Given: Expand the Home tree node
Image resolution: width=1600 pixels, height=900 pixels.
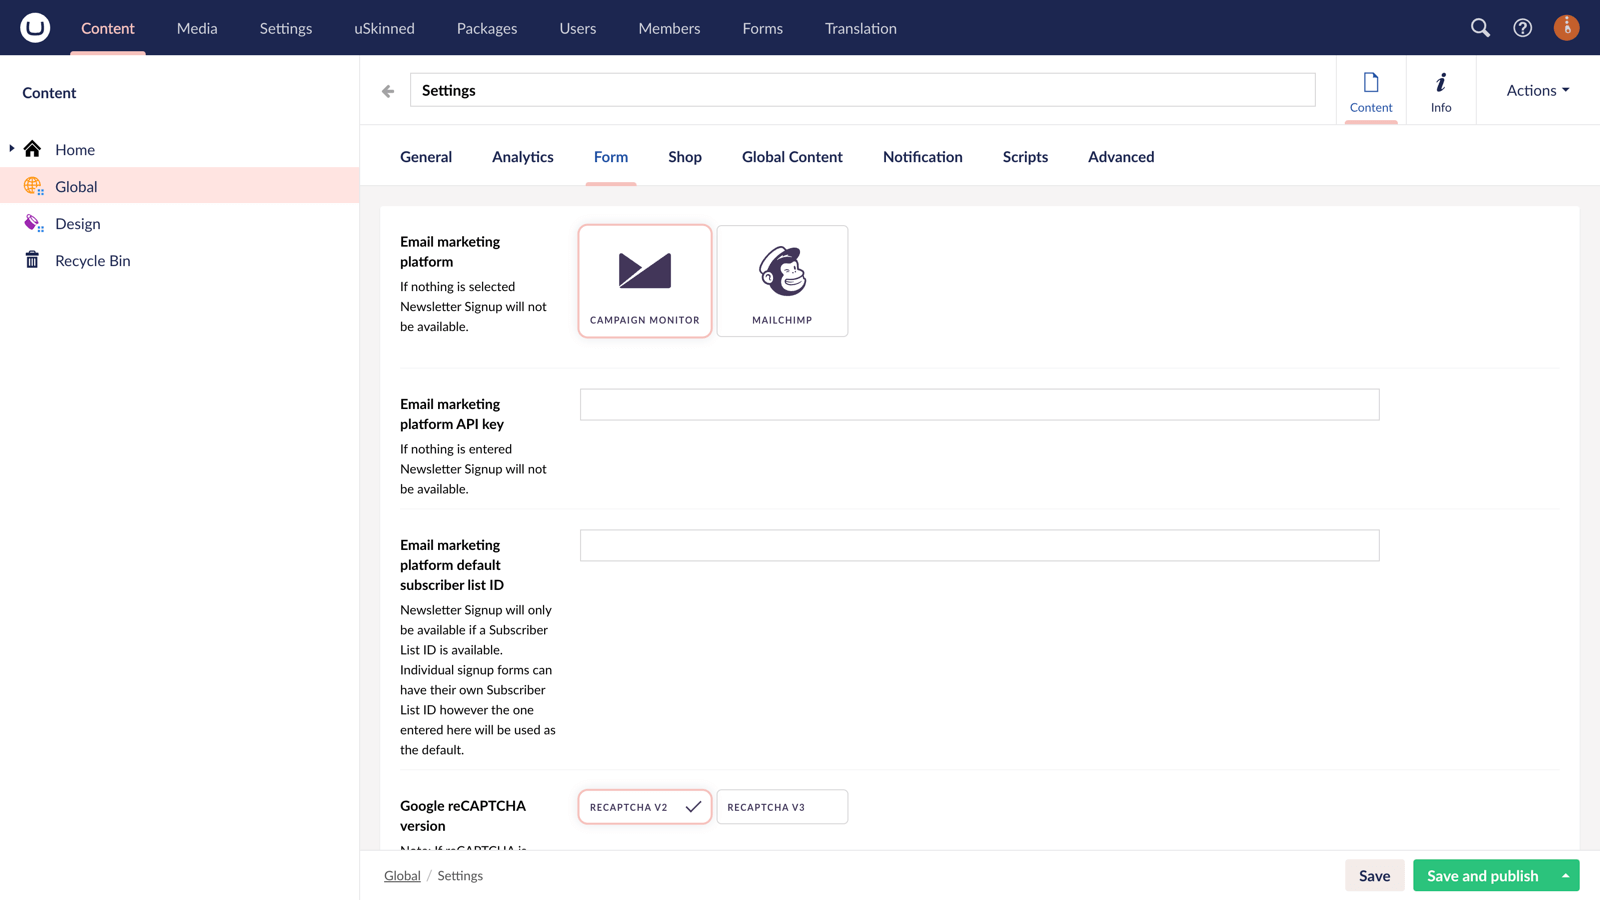Looking at the screenshot, I should (x=10, y=148).
